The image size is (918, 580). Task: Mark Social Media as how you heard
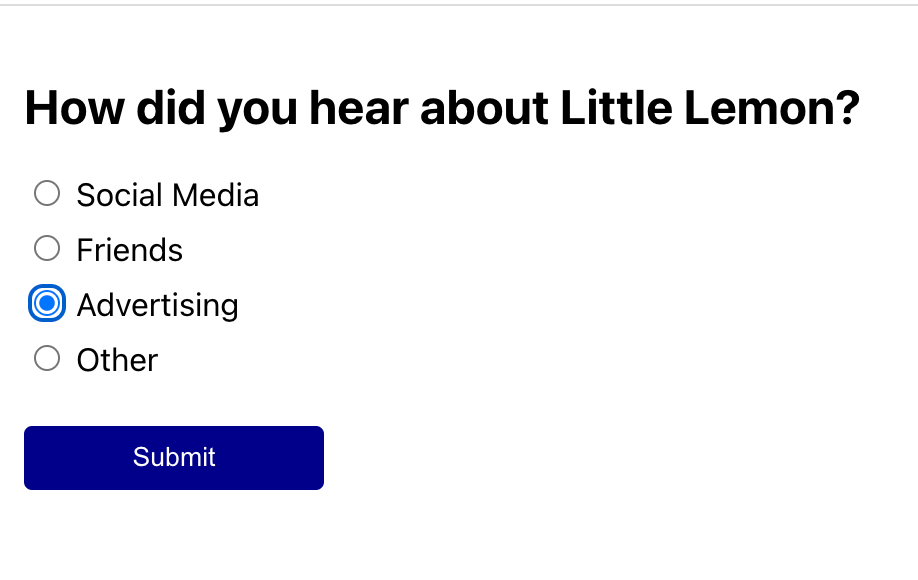click(x=47, y=193)
